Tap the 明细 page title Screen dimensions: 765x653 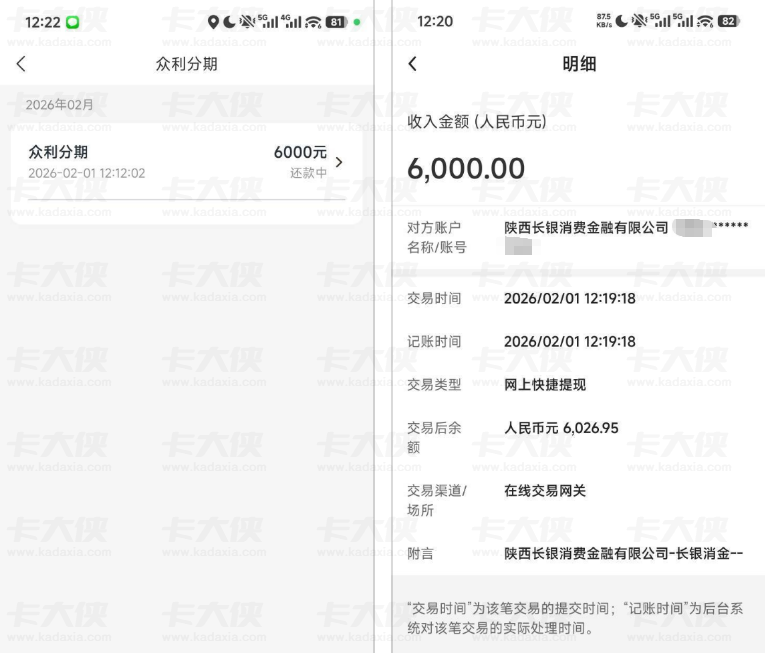579,64
